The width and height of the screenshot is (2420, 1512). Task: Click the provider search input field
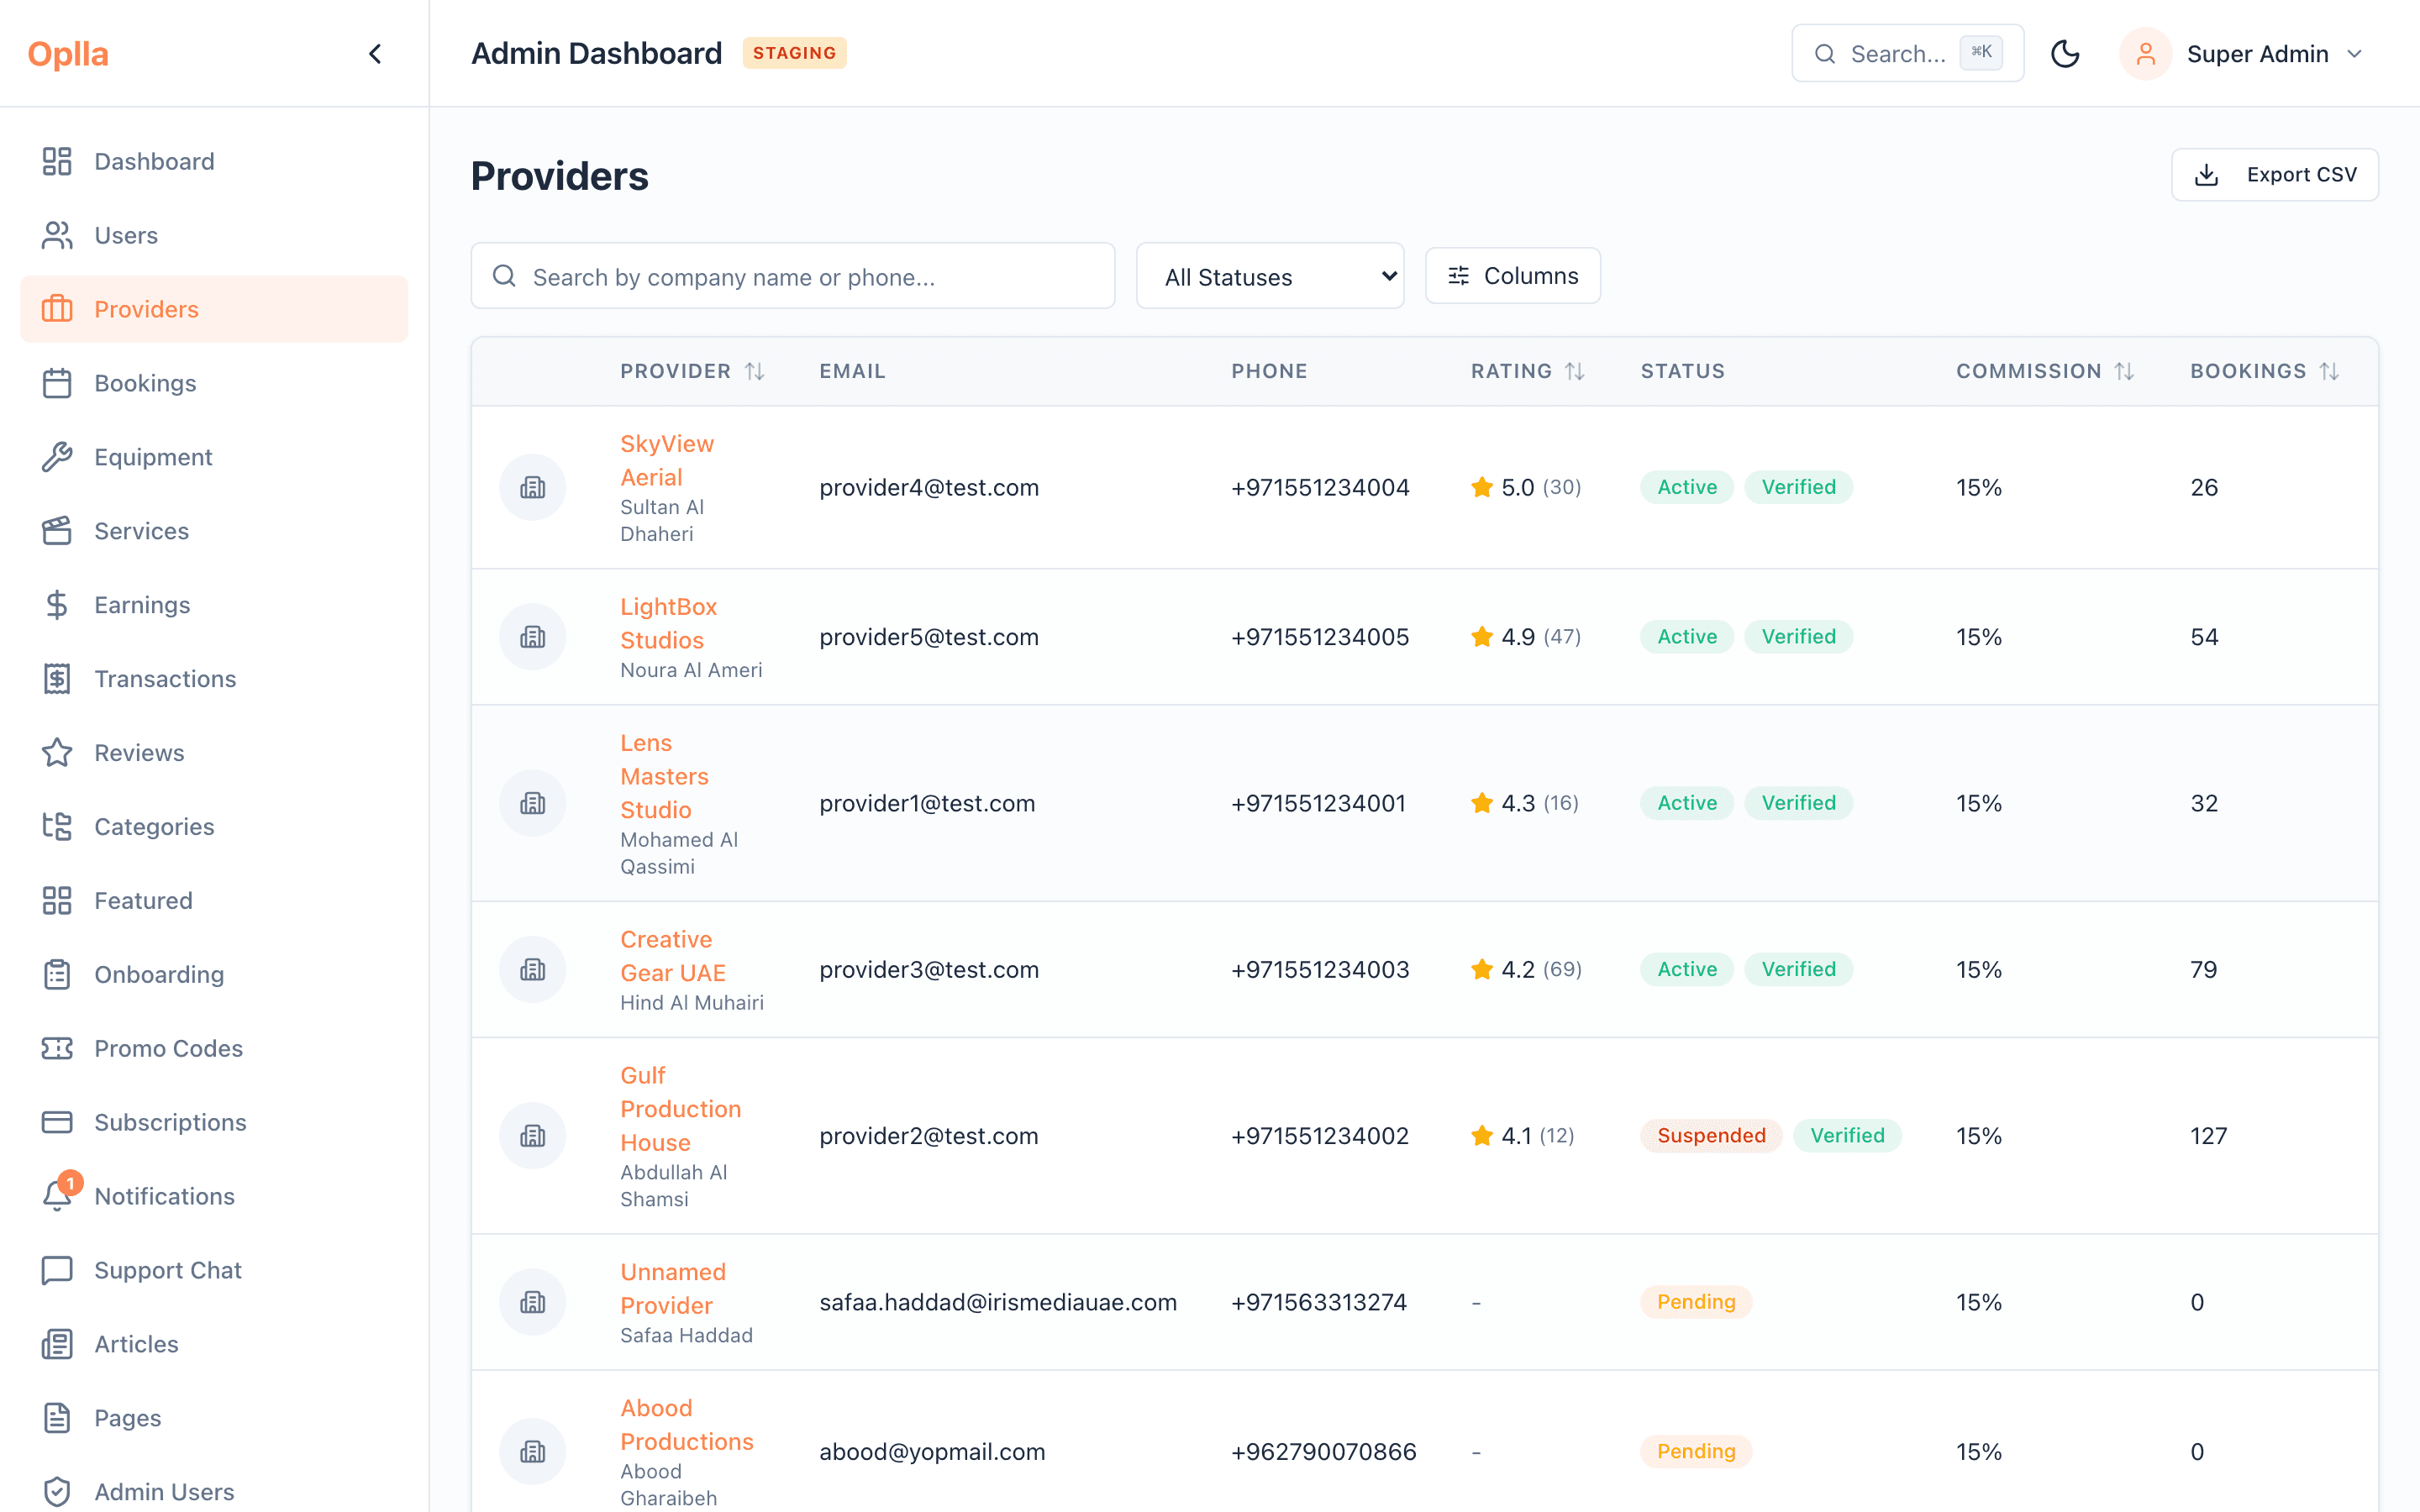coord(793,276)
